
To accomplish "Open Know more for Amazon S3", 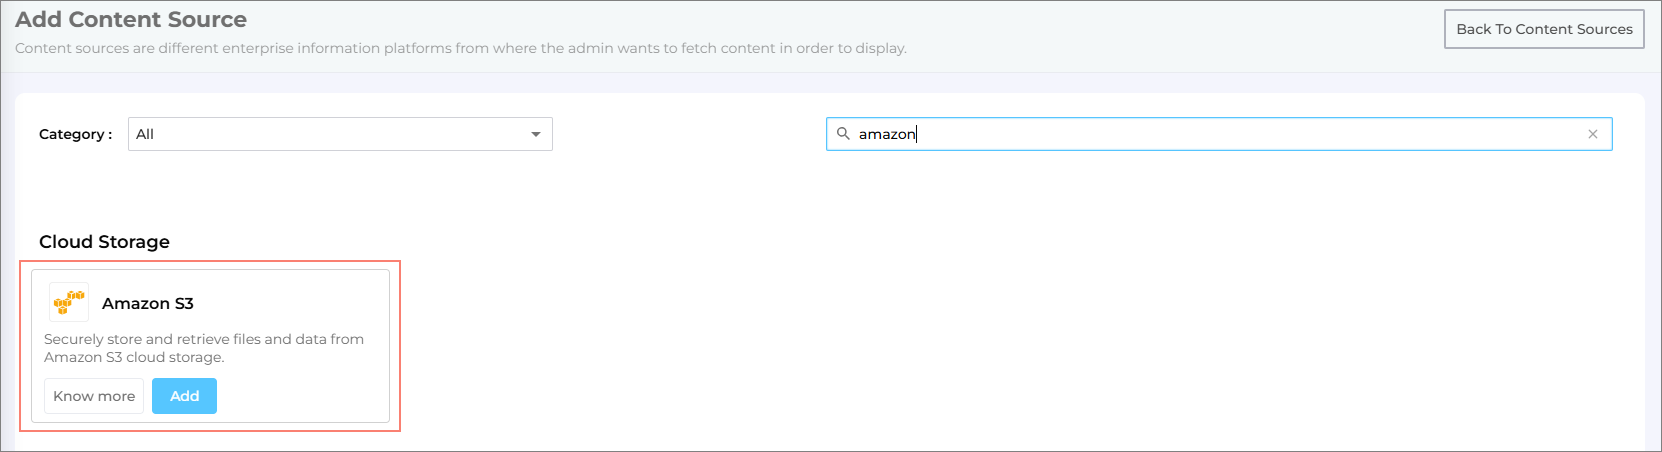I will (94, 396).
